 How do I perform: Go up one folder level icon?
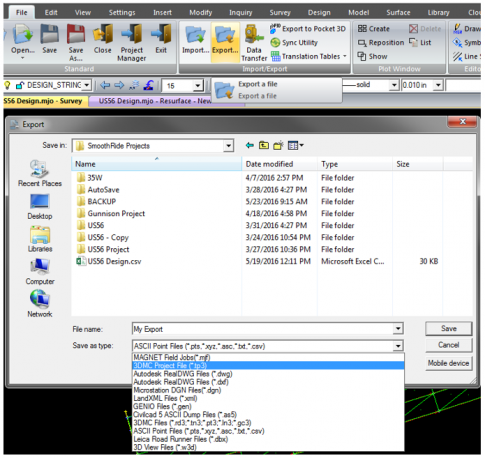coord(264,146)
